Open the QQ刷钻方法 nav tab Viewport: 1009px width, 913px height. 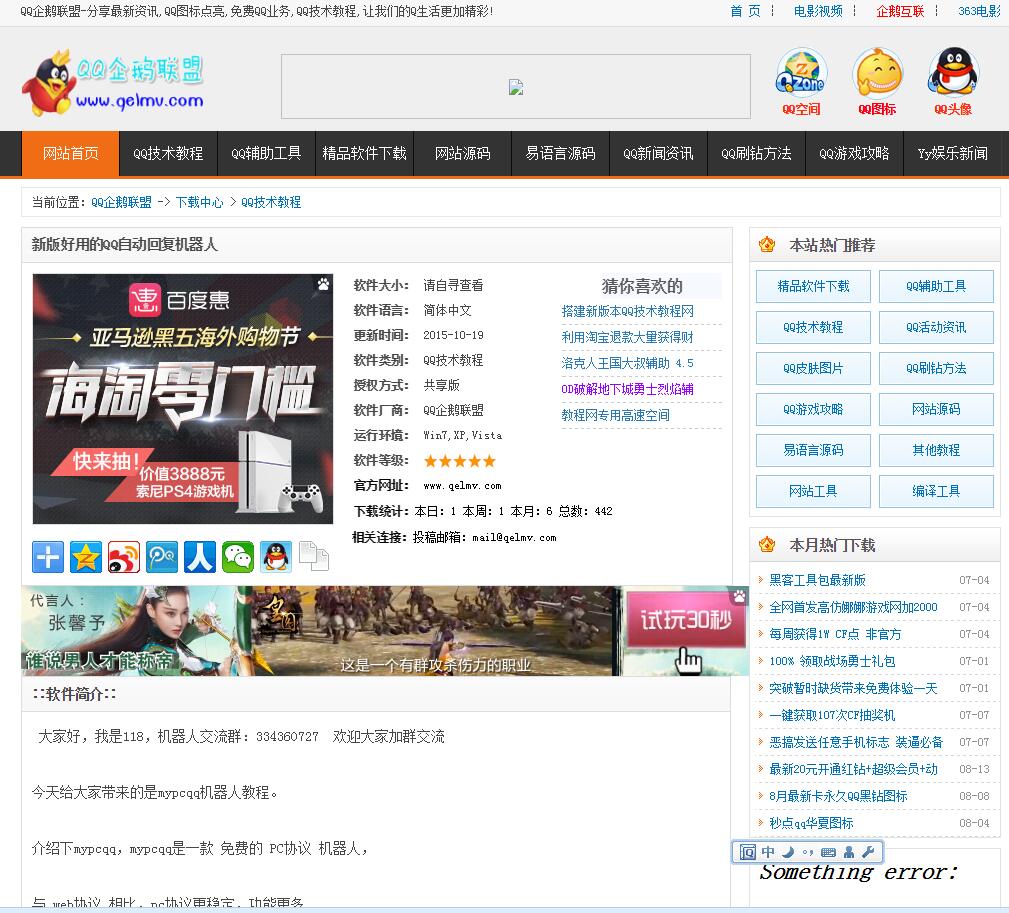click(x=756, y=153)
